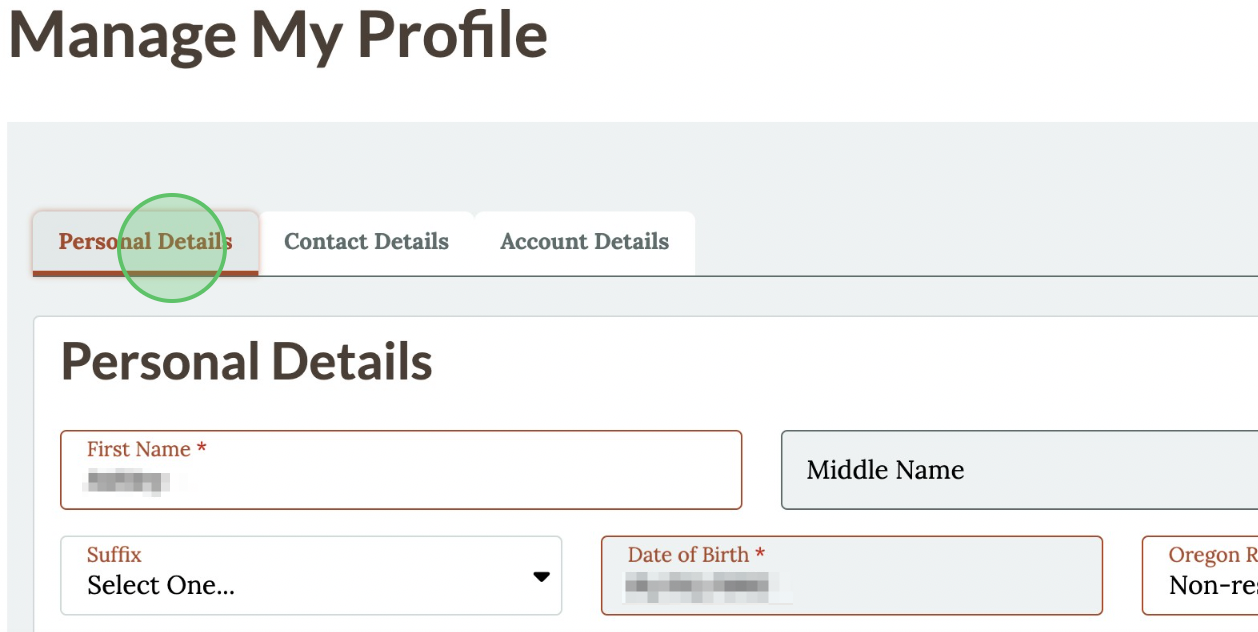Select the Date of Birth field
The height and width of the screenshot is (632, 1258).
click(852, 575)
